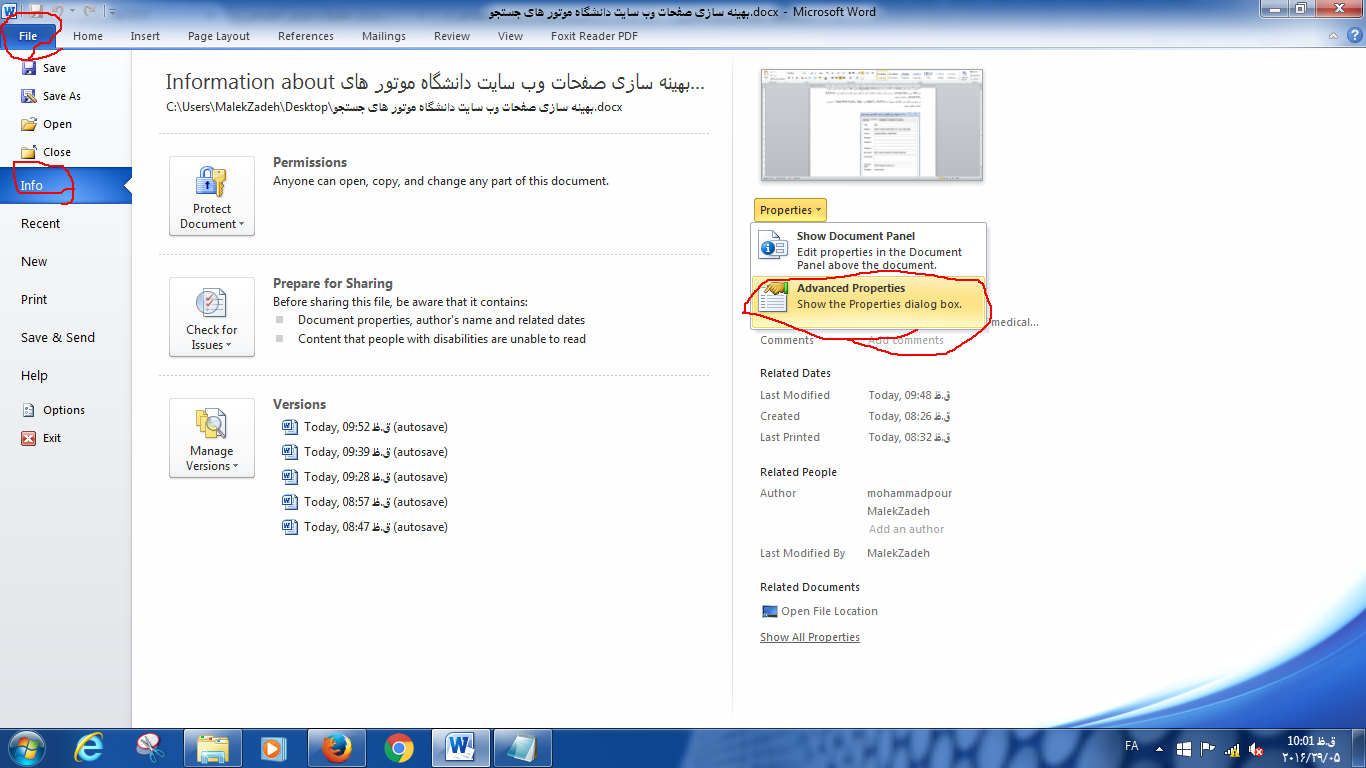Expand the Protect Document dropdown
This screenshot has height=768, width=1366.
212,196
